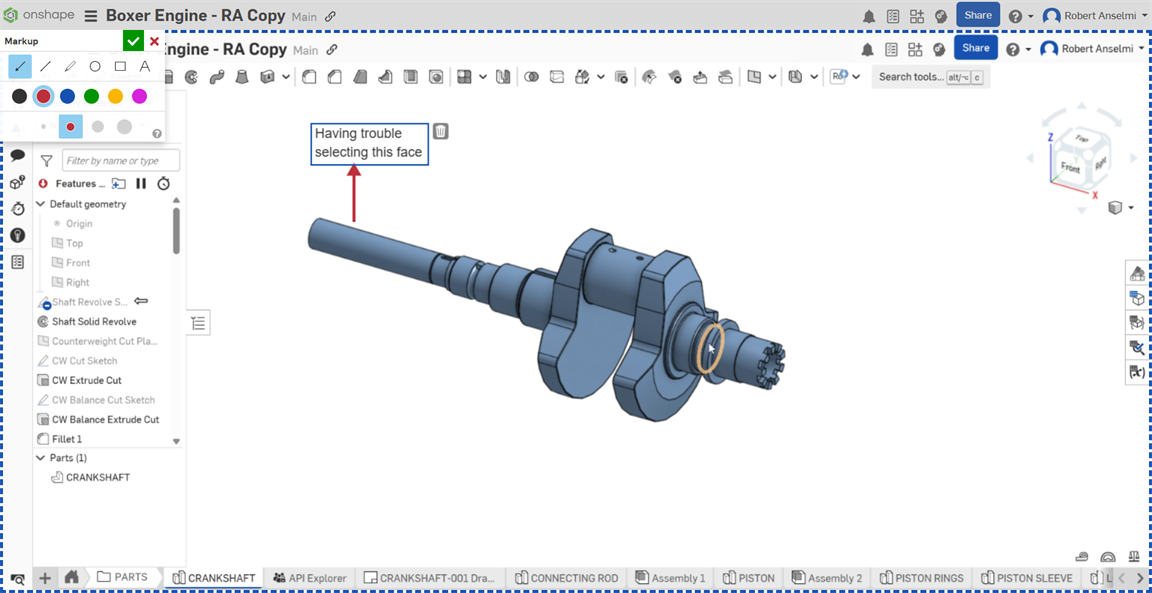Image resolution: width=1152 pixels, height=593 pixels.
Task: Switch to the PISTON RINGS tab
Action: 922,578
